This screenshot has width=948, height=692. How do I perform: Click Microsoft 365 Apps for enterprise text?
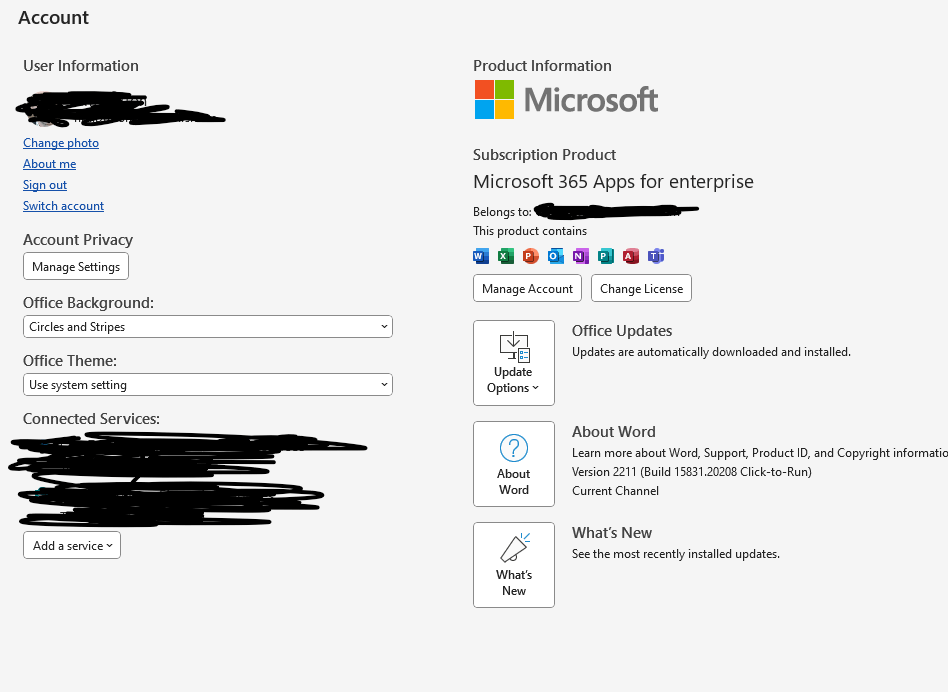[613, 181]
